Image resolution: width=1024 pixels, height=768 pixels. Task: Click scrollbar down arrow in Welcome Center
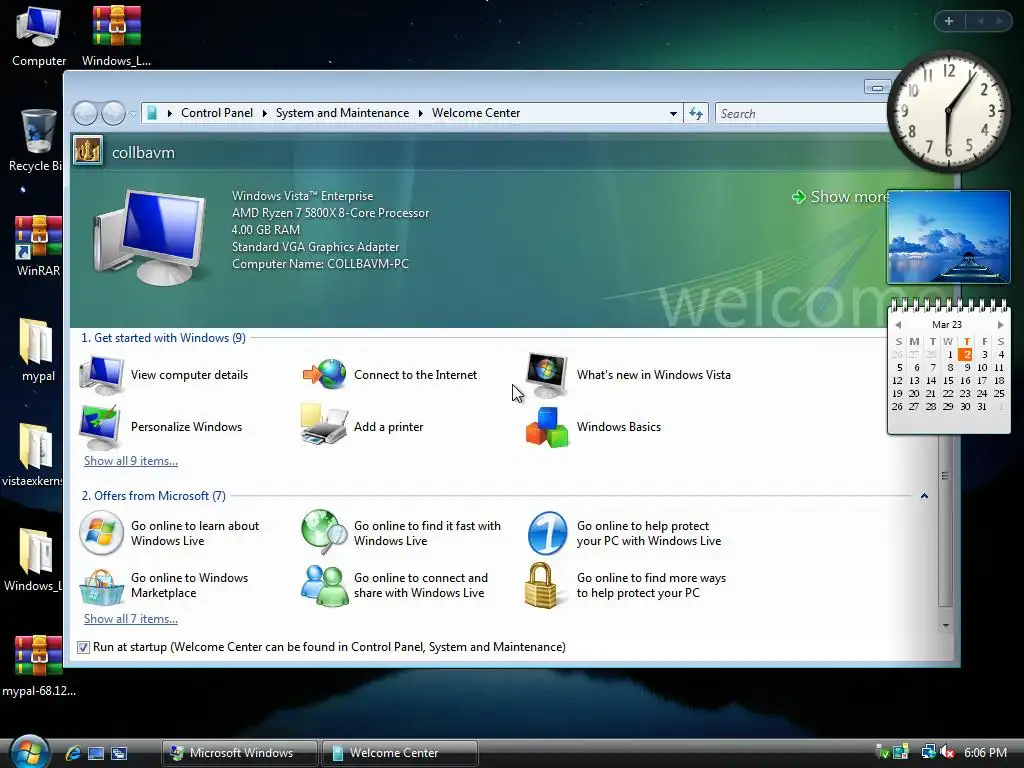(x=945, y=626)
